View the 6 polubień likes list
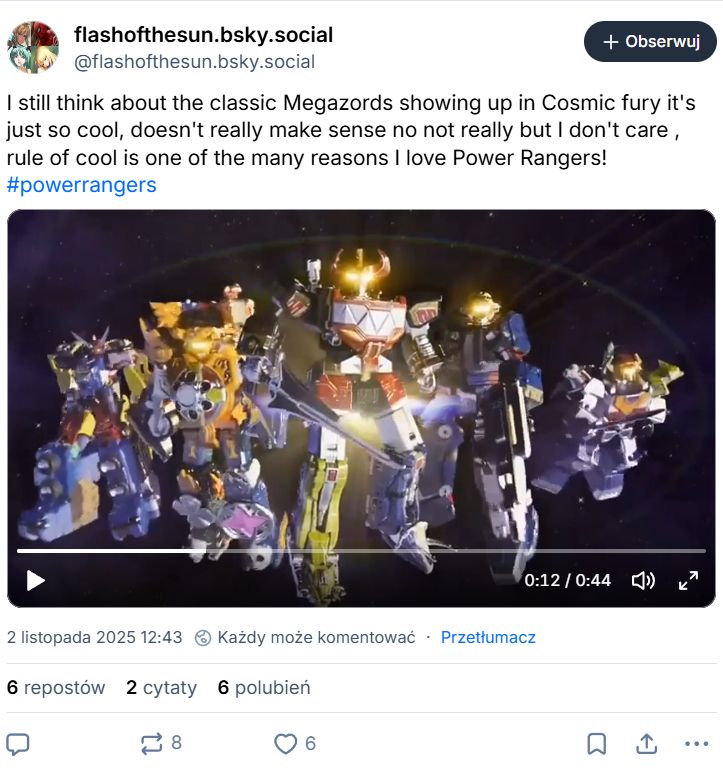 (264, 687)
